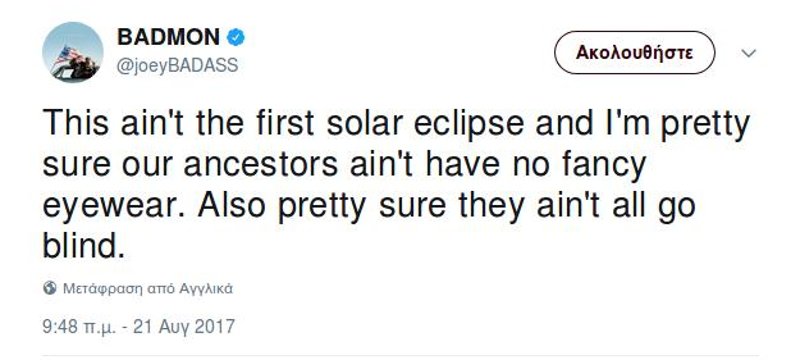Click the Μετάφραση από Αγγλικά translate link
This screenshot has width=800, height=360.
pos(147,289)
